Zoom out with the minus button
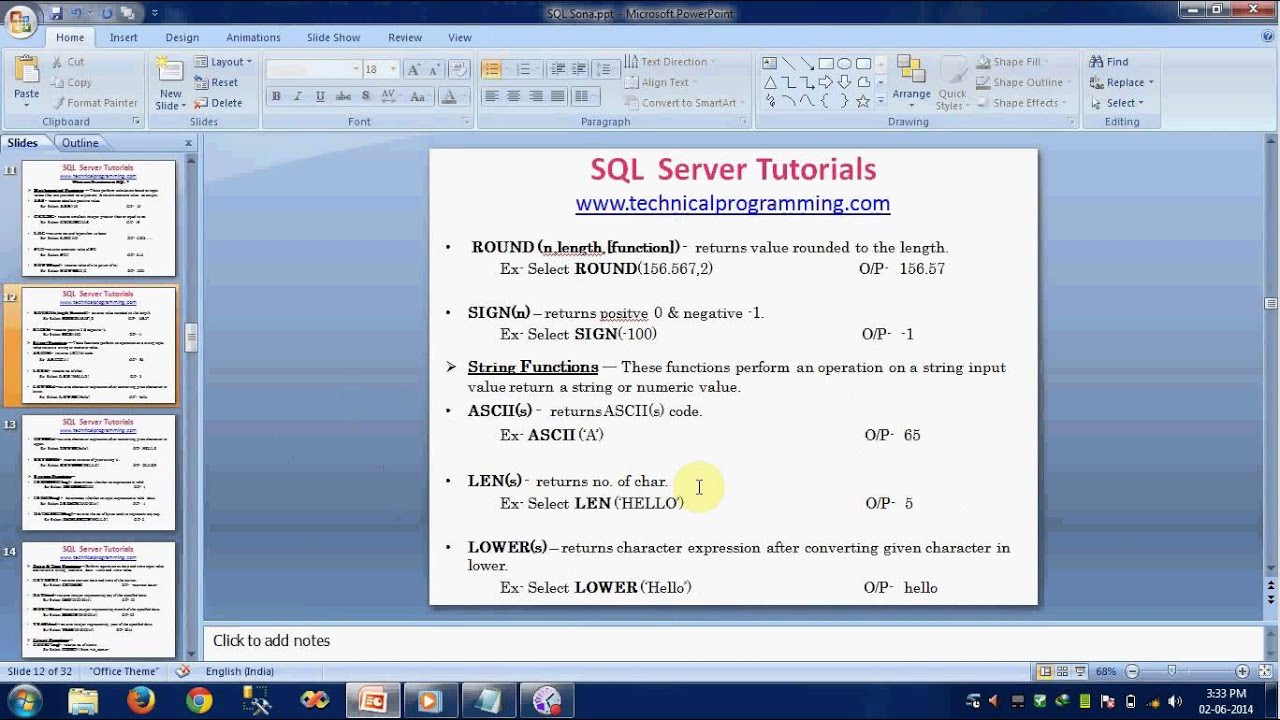 (x=1132, y=672)
